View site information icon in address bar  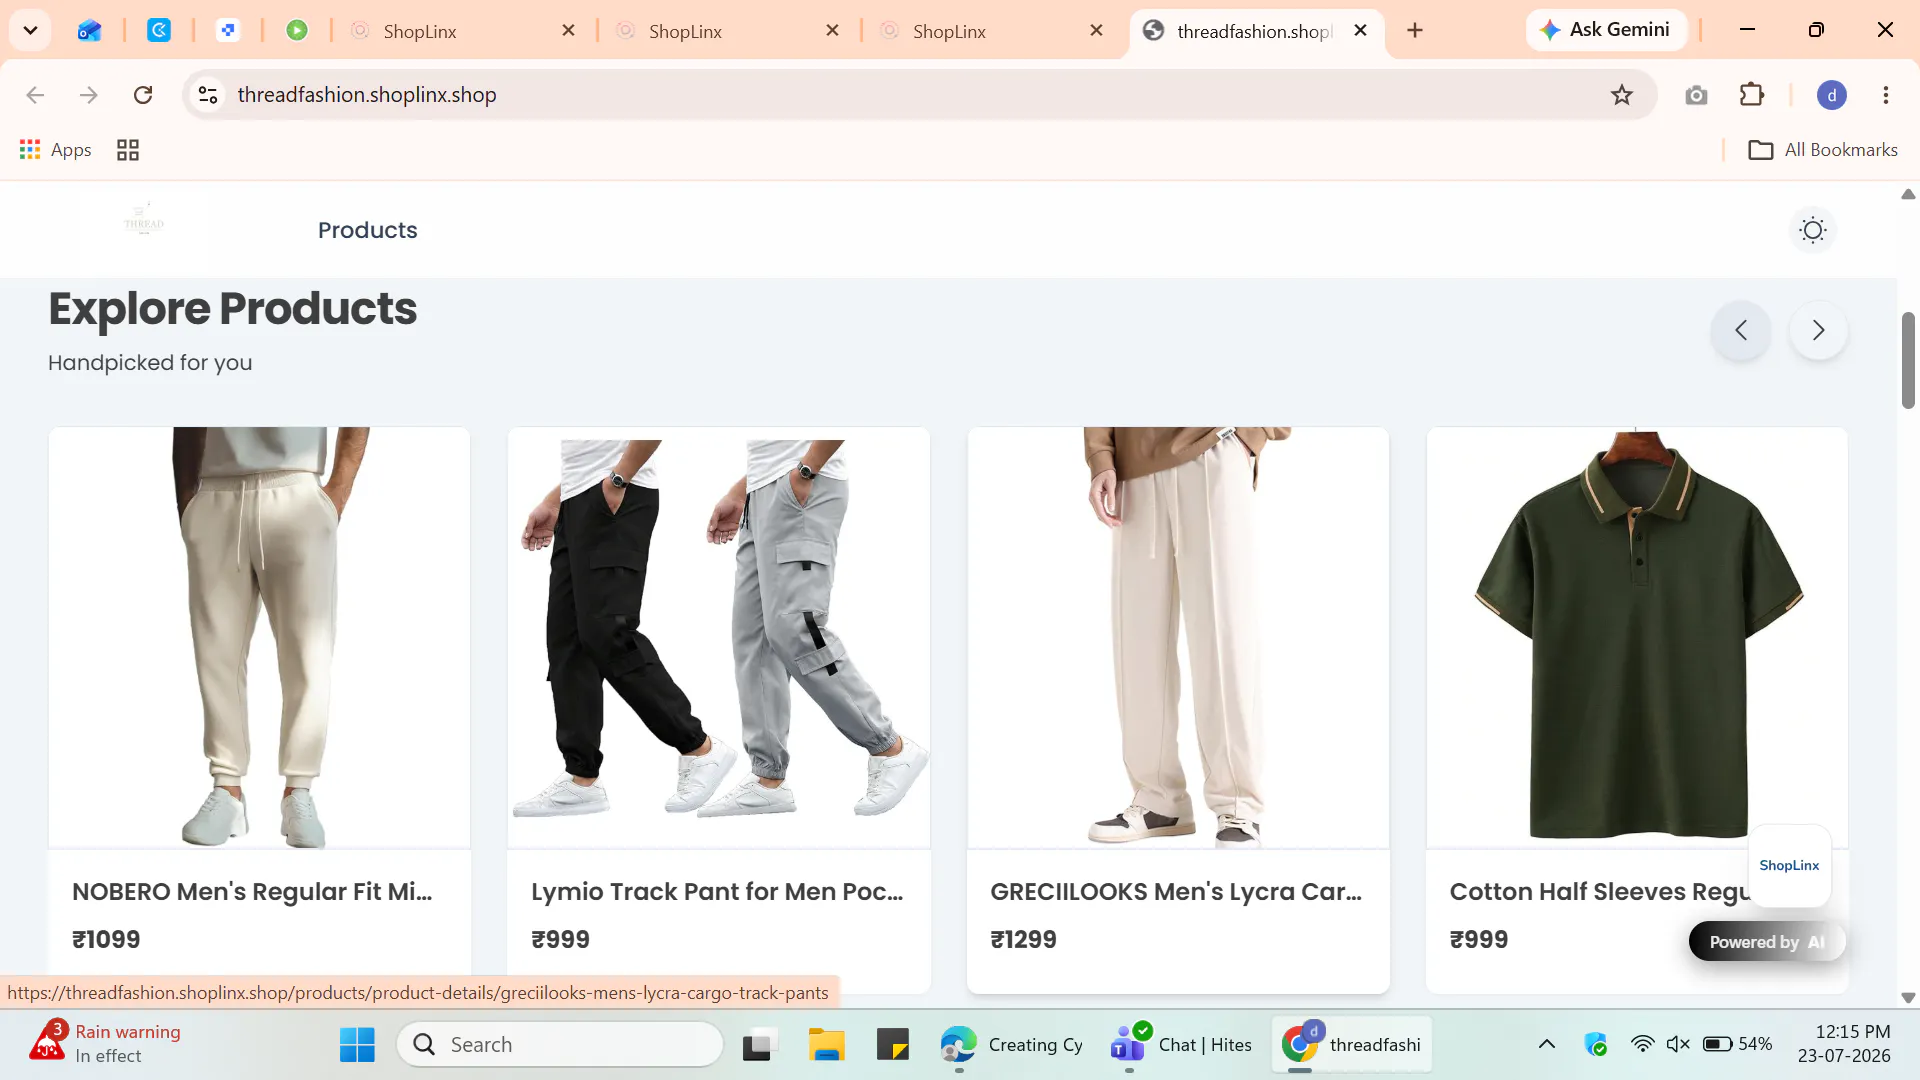click(208, 94)
